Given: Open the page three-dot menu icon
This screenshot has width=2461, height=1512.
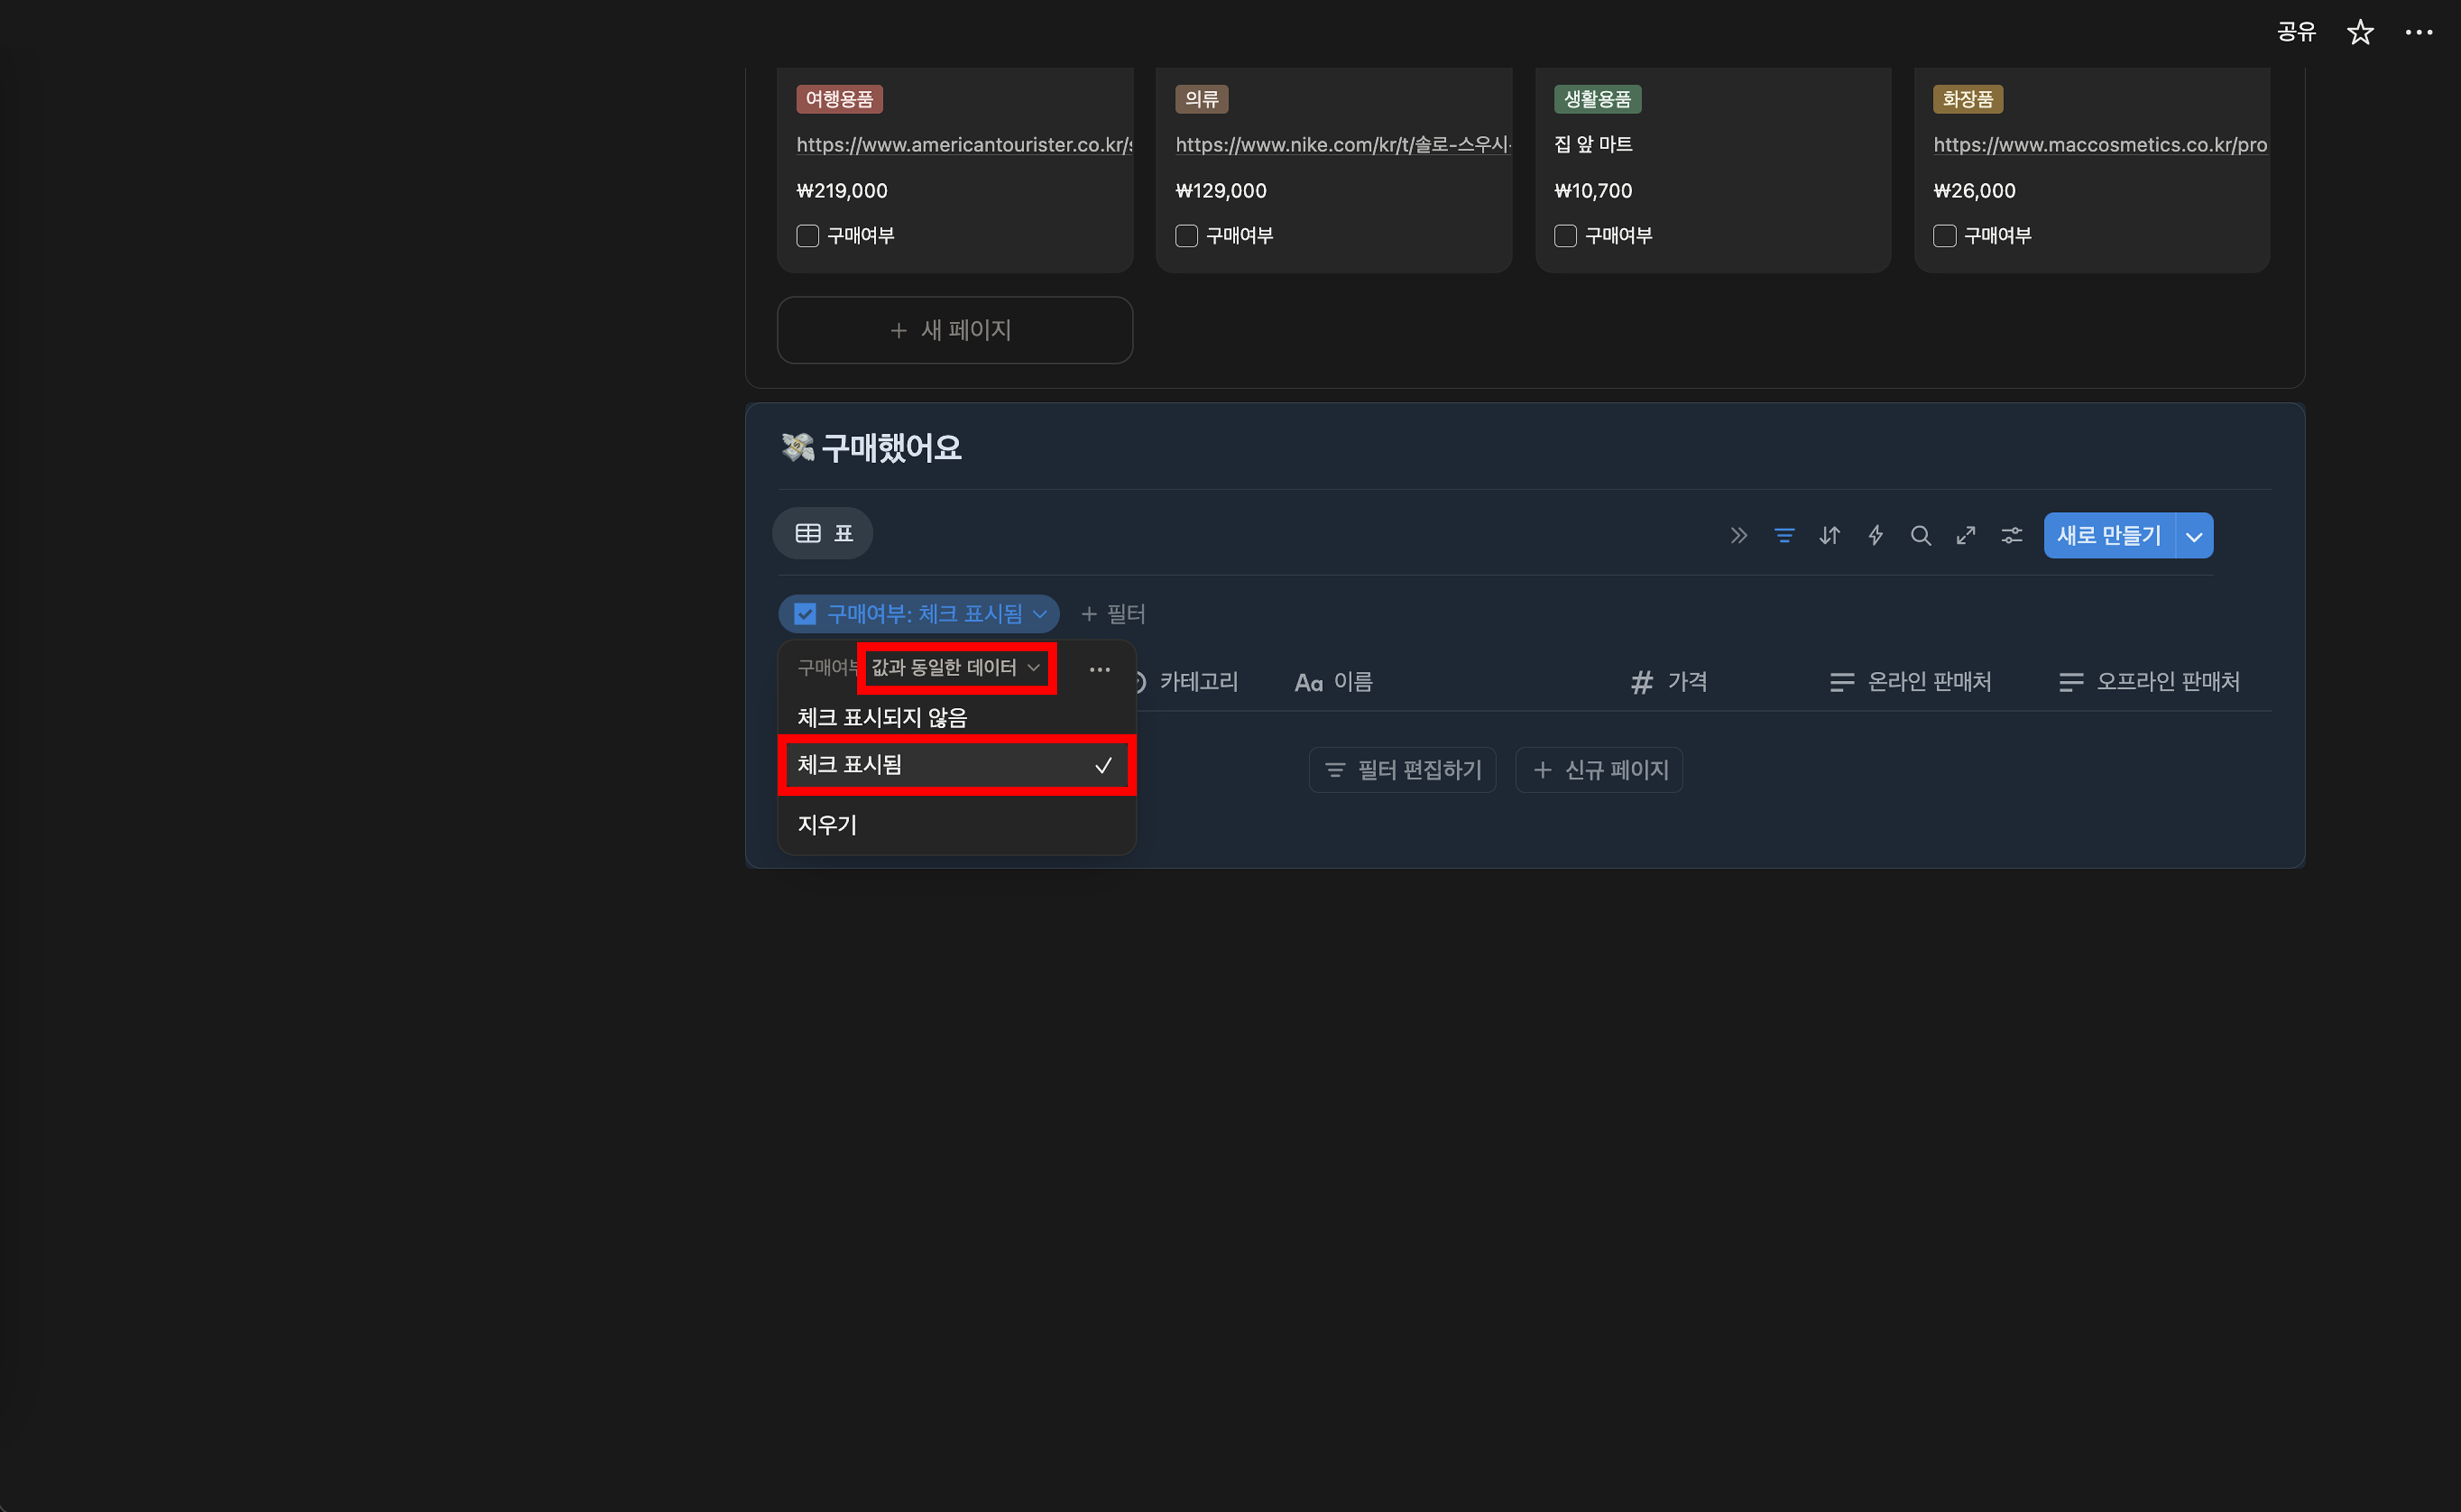Looking at the screenshot, I should pos(2418,33).
